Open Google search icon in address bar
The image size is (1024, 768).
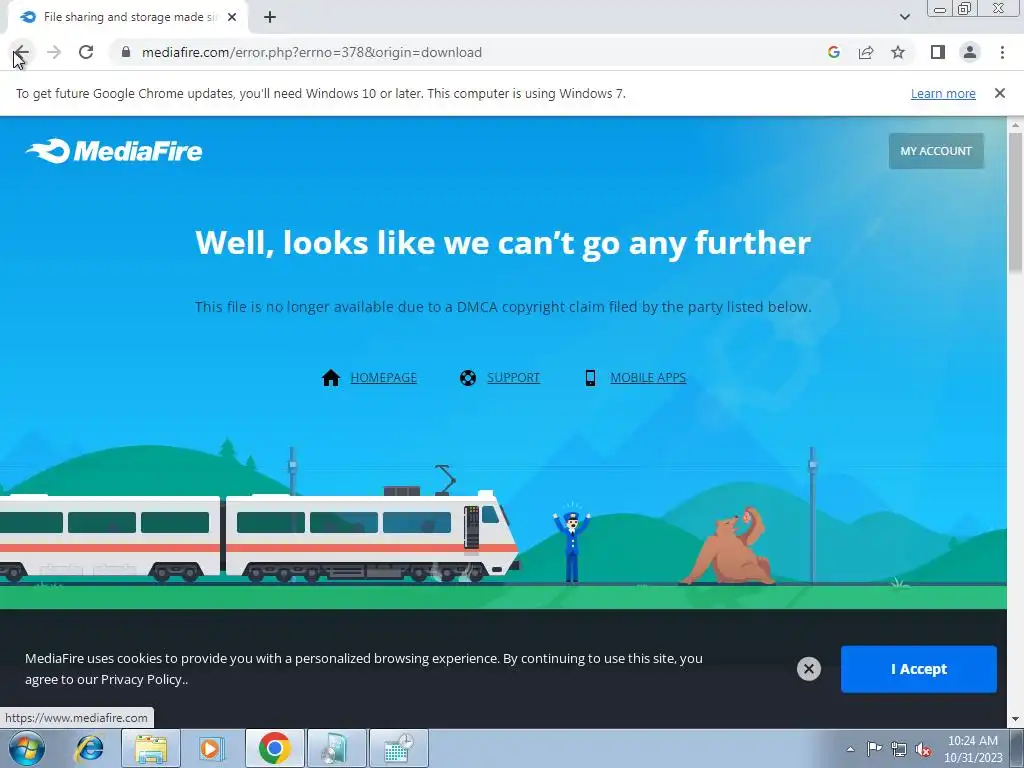coord(834,52)
